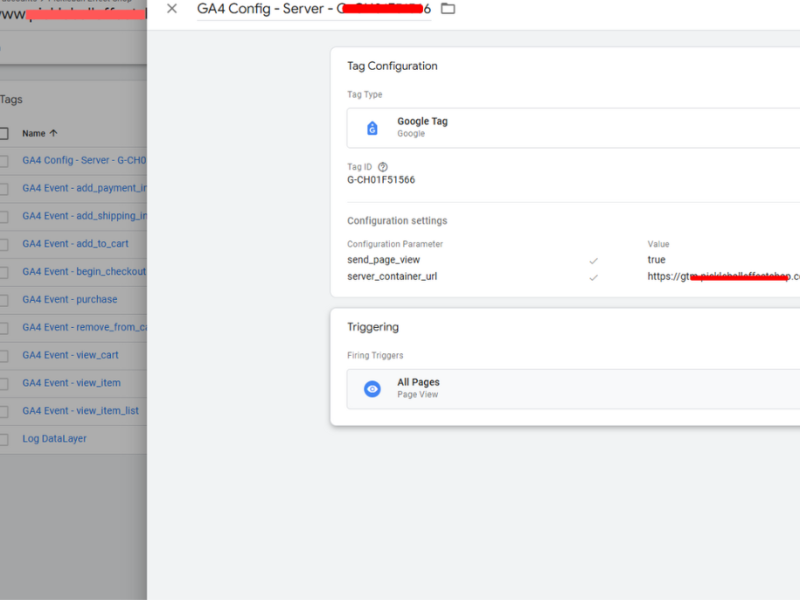This screenshot has width=800, height=600.
Task: Open the GA4 Event - view_item tag
Action: [71, 383]
